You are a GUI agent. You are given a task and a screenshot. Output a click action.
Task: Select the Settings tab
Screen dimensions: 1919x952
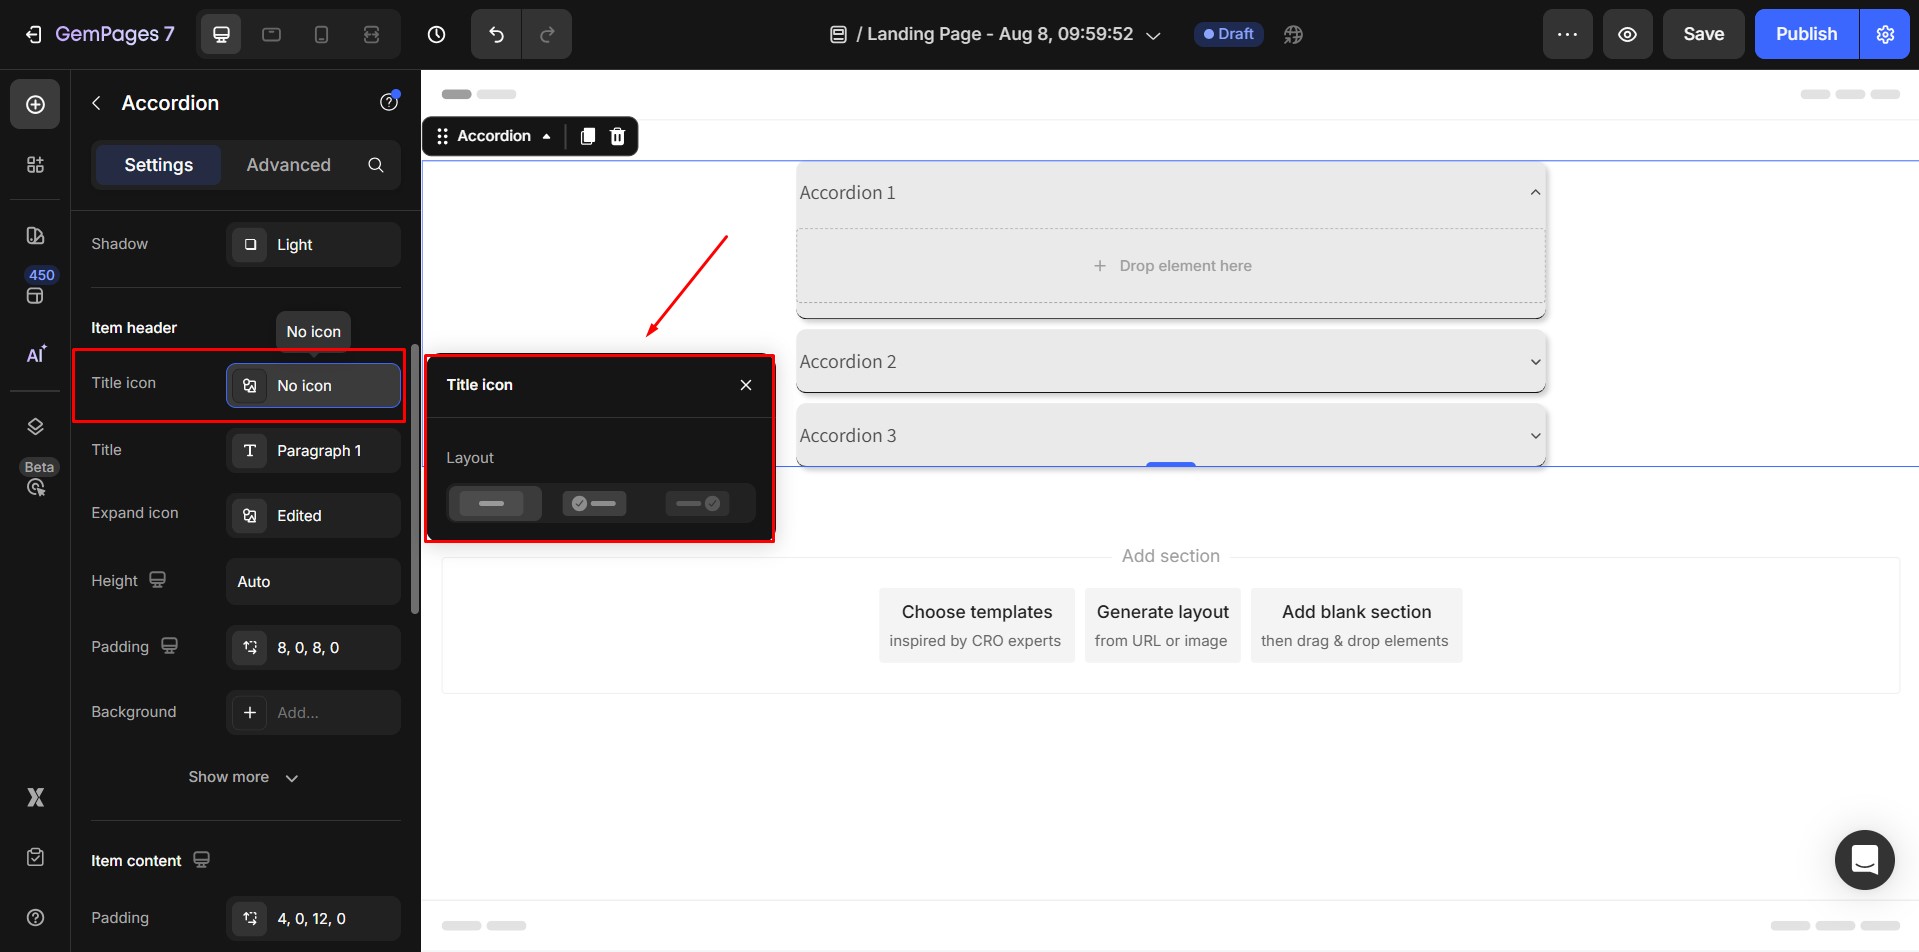point(158,165)
